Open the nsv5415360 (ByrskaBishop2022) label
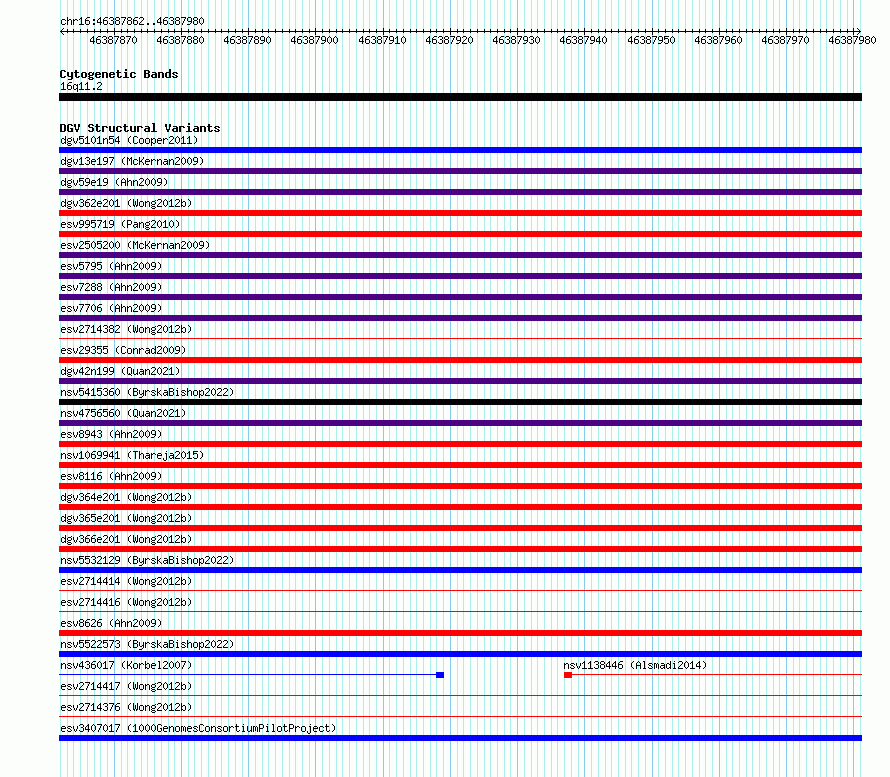 pos(147,392)
